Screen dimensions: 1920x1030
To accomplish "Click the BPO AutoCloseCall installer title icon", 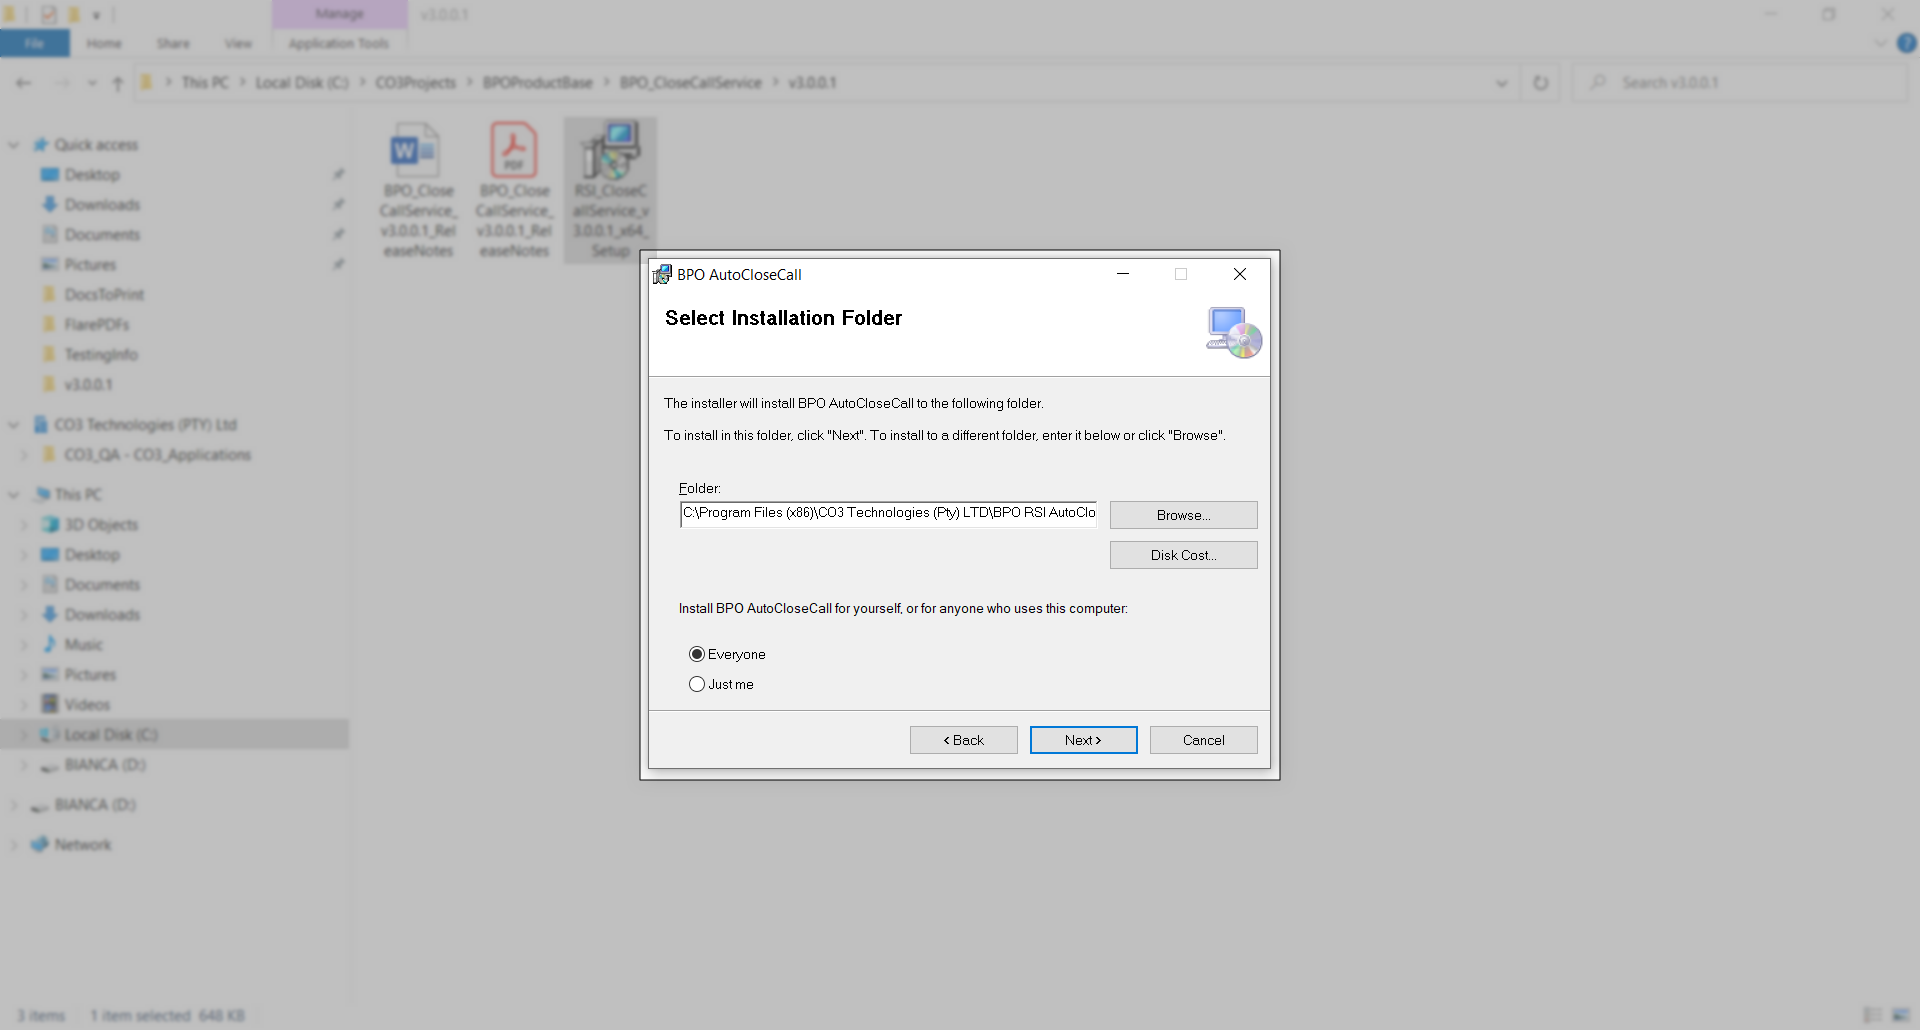I will 662,274.
